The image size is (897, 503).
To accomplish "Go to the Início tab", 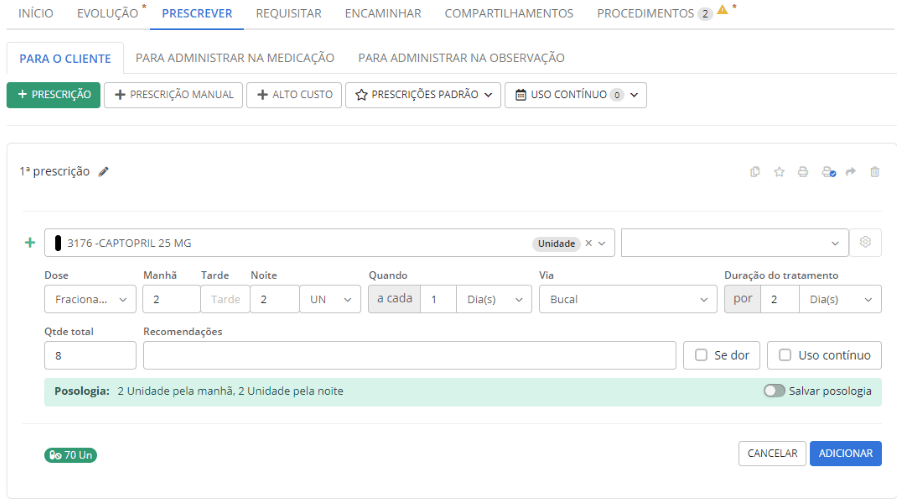I will click(x=35, y=13).
